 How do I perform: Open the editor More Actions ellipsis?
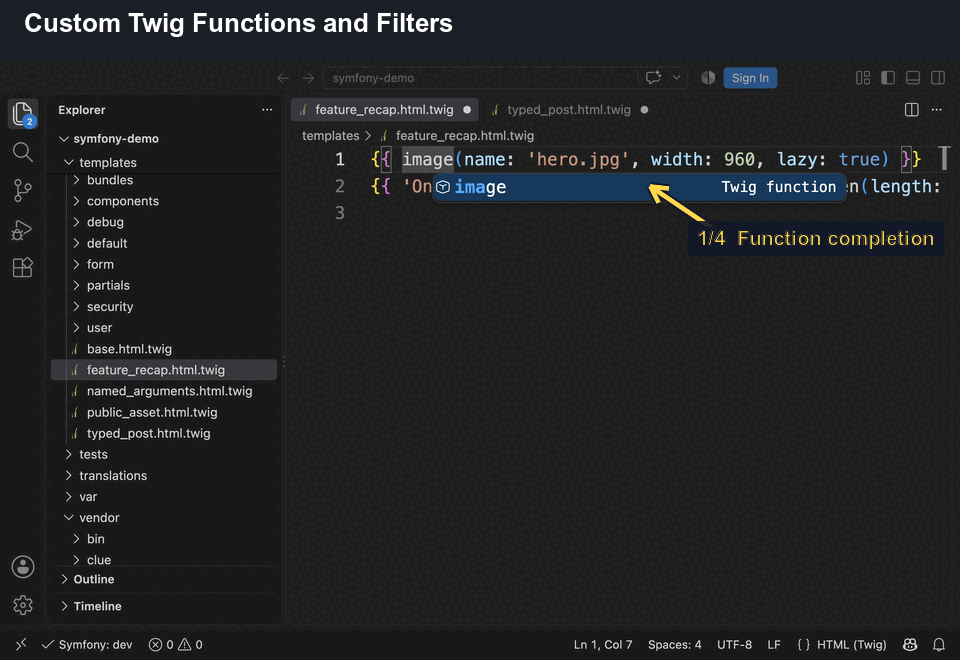tap(937, 110)
